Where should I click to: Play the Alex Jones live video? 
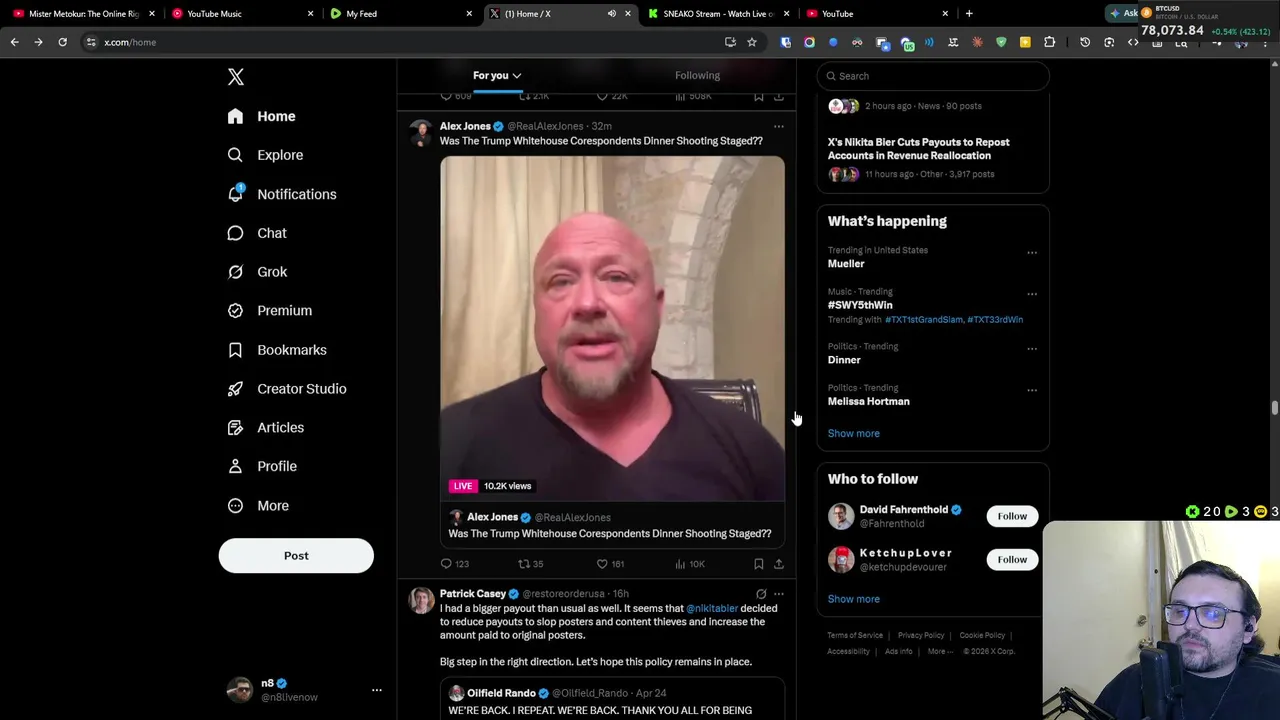click(612, 328)
